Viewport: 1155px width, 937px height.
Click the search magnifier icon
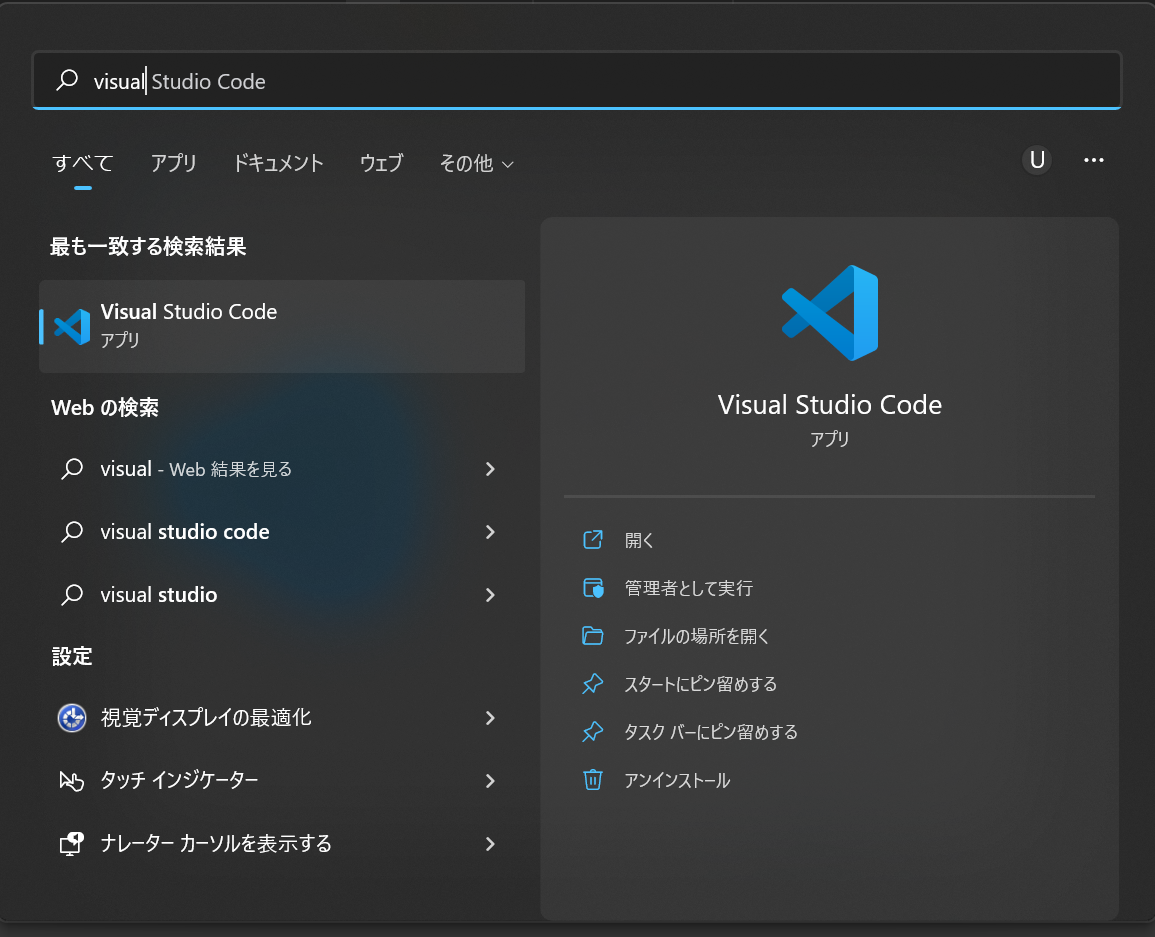point(66,80)
